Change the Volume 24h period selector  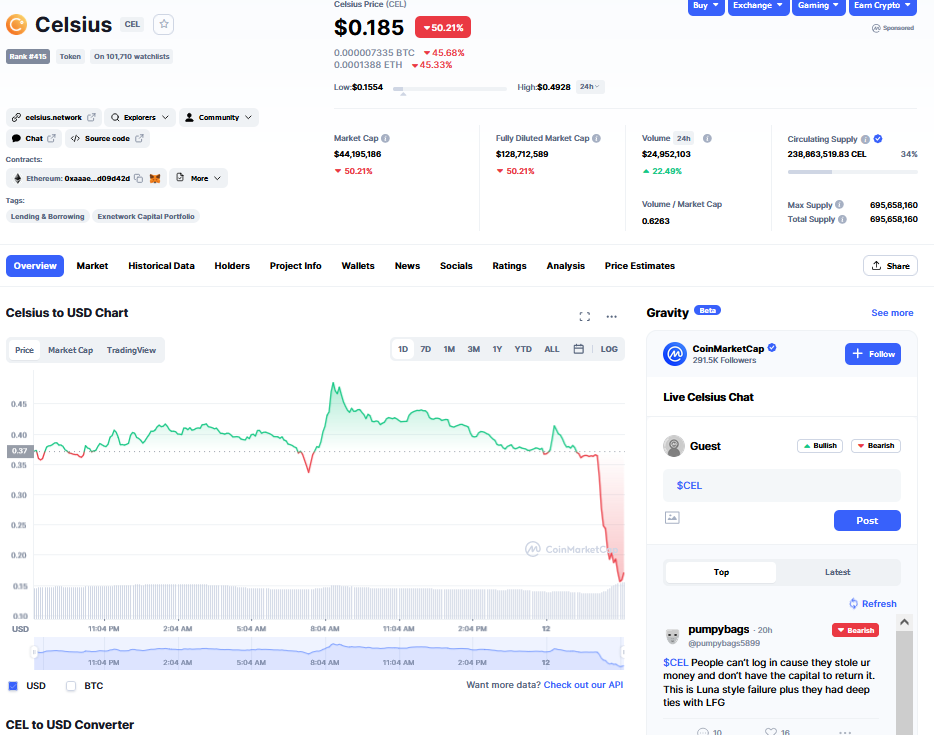683,138
